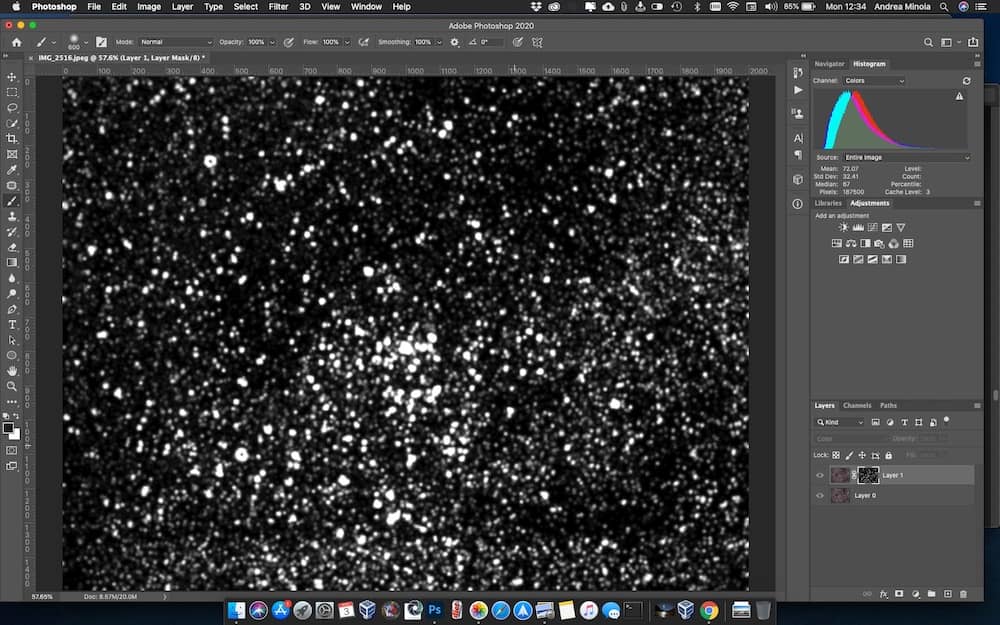Expand the layer filter Kind dropdown
The width and height of the screenshot is (1000, 625).
click(x=840, y=422)
